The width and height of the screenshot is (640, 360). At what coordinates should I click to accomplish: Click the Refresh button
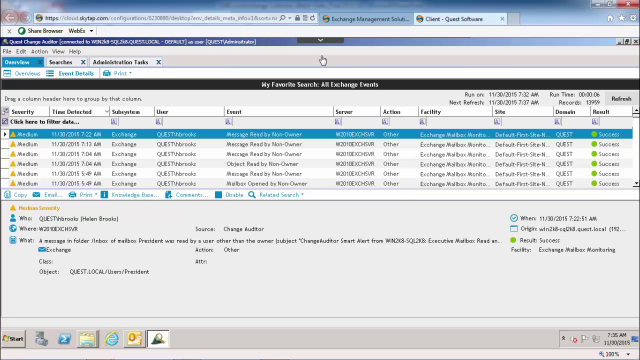(x=621, y=99)
